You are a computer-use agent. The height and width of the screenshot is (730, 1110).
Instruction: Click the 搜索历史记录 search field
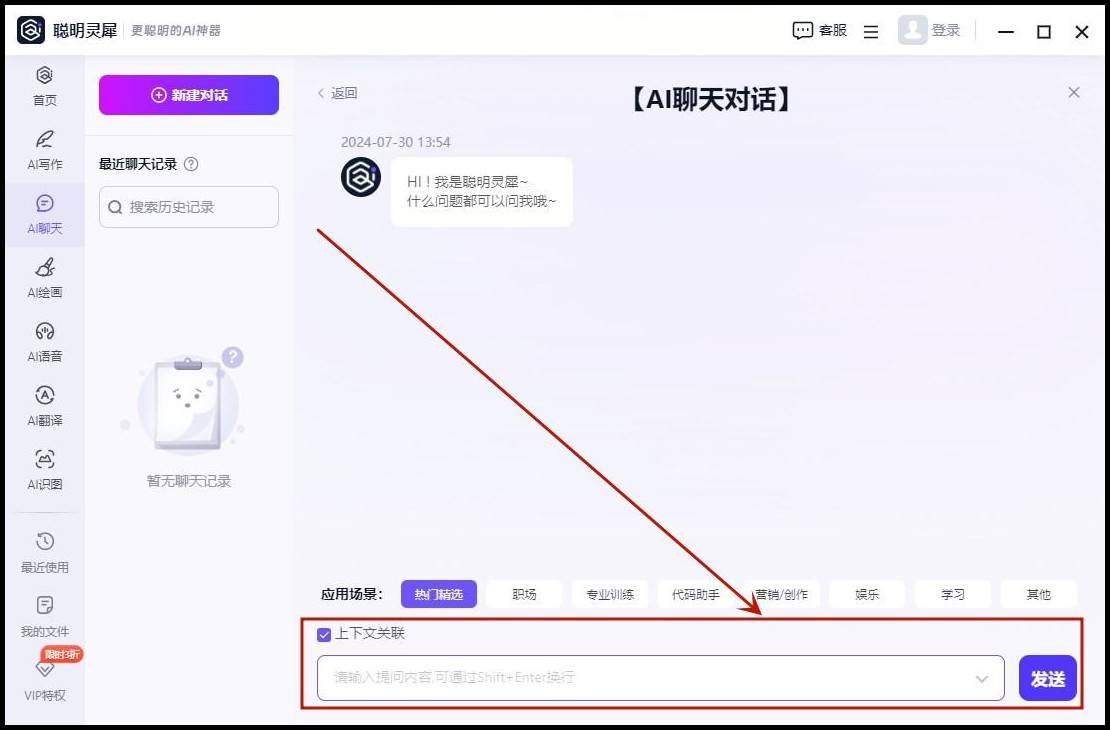[189, 207]
